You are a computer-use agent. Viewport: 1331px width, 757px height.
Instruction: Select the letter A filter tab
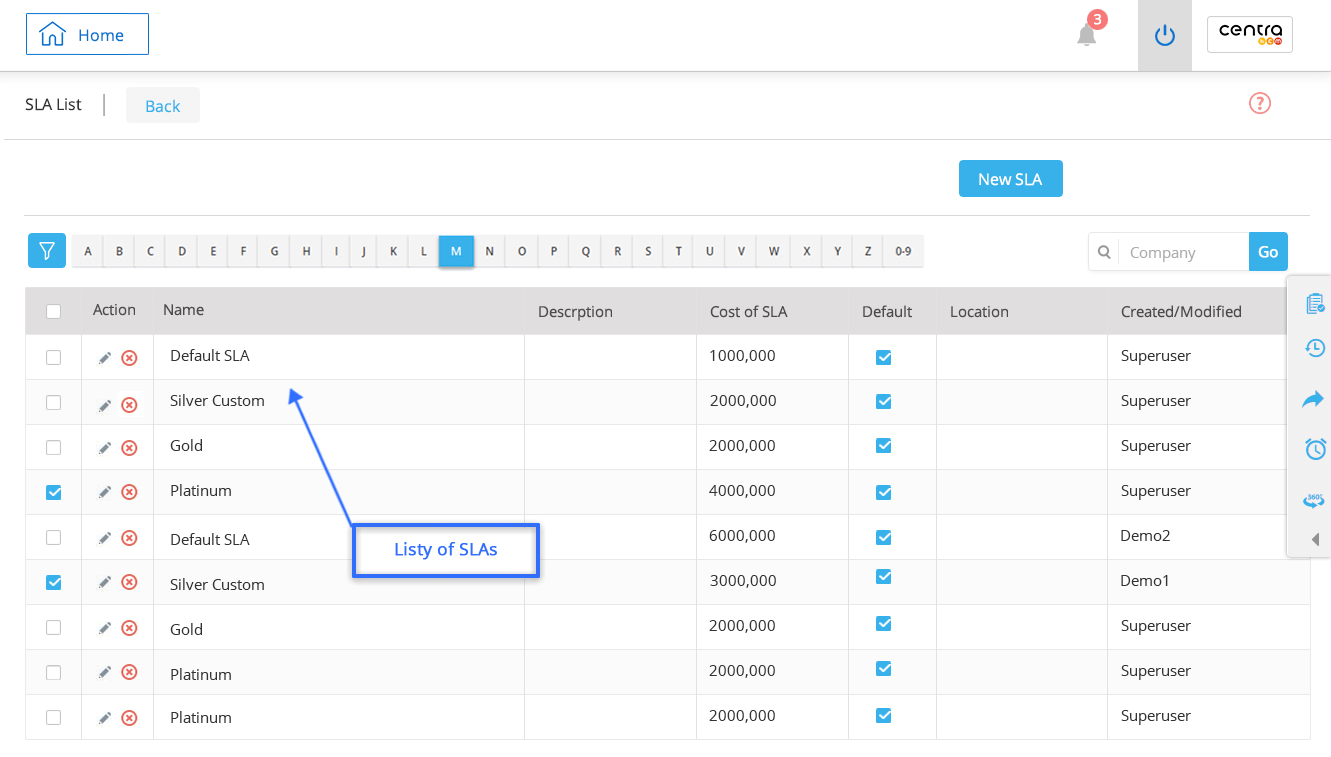[x=87, y=251]
